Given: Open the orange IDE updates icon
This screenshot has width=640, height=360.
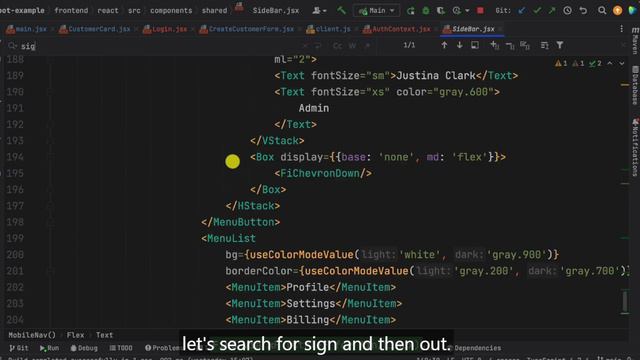Looking at the screenshot, I should pos(617,11).
